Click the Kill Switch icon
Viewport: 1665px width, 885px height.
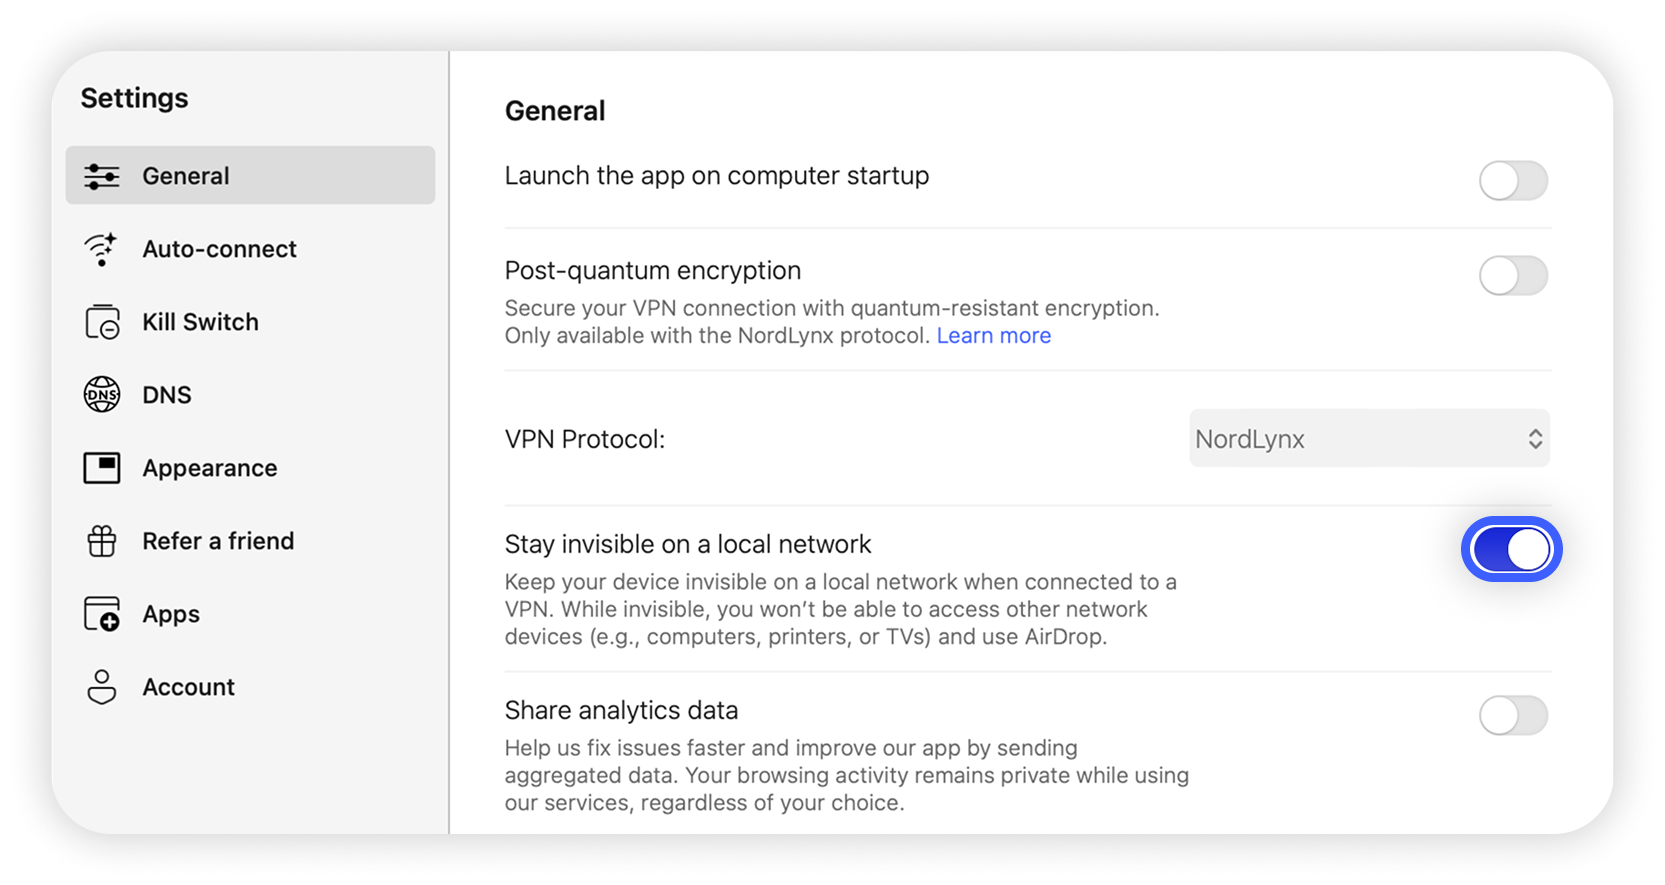[x=102, y=322]
